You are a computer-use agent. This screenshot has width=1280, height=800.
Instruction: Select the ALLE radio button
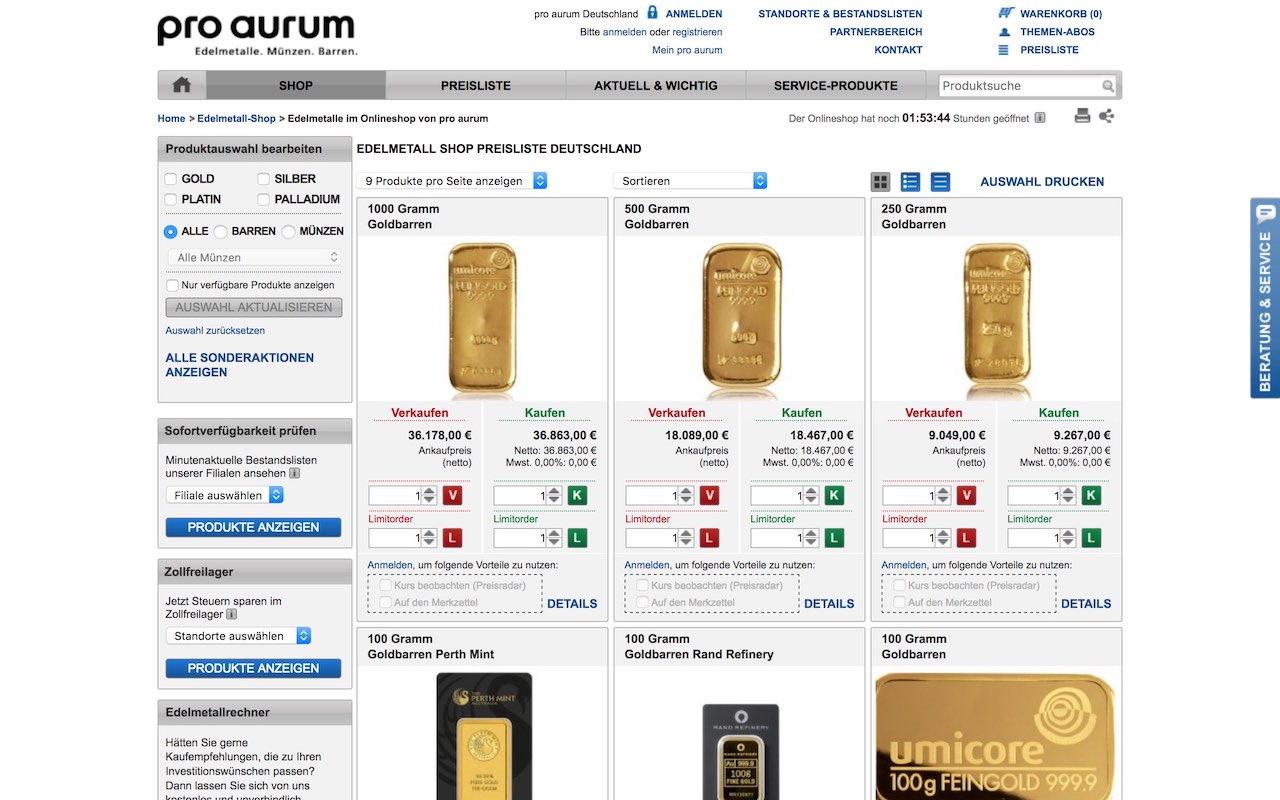pyautogui.click(x=171, y=231)
